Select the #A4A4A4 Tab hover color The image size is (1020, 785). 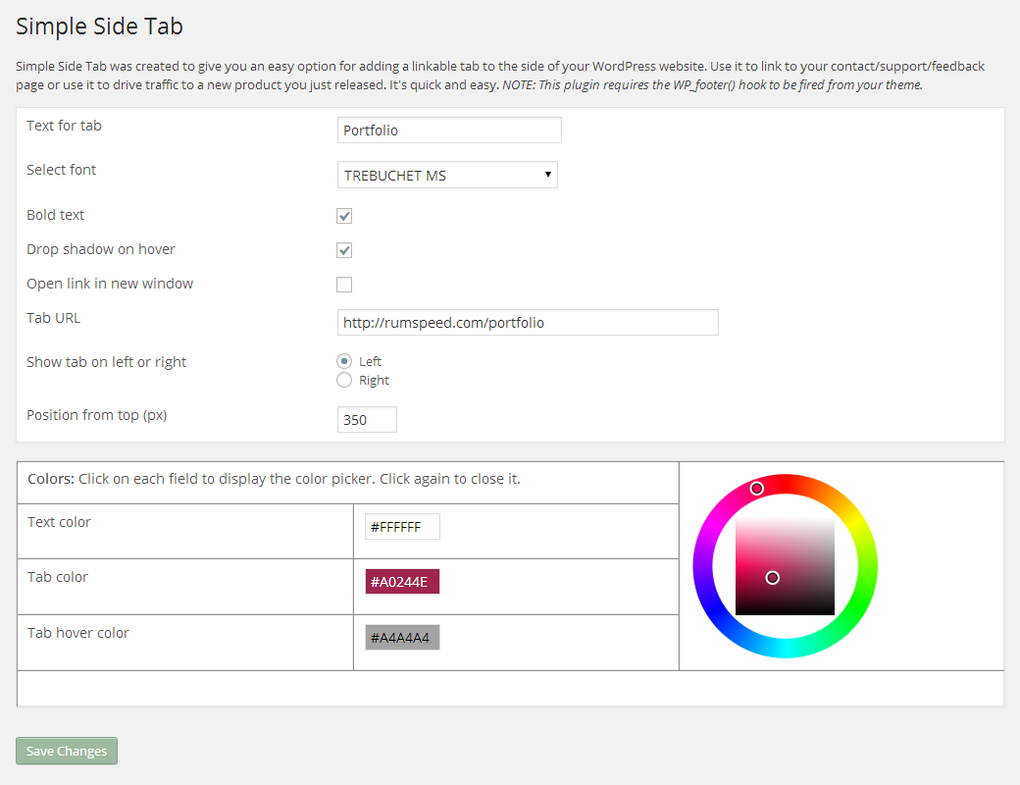401,636
